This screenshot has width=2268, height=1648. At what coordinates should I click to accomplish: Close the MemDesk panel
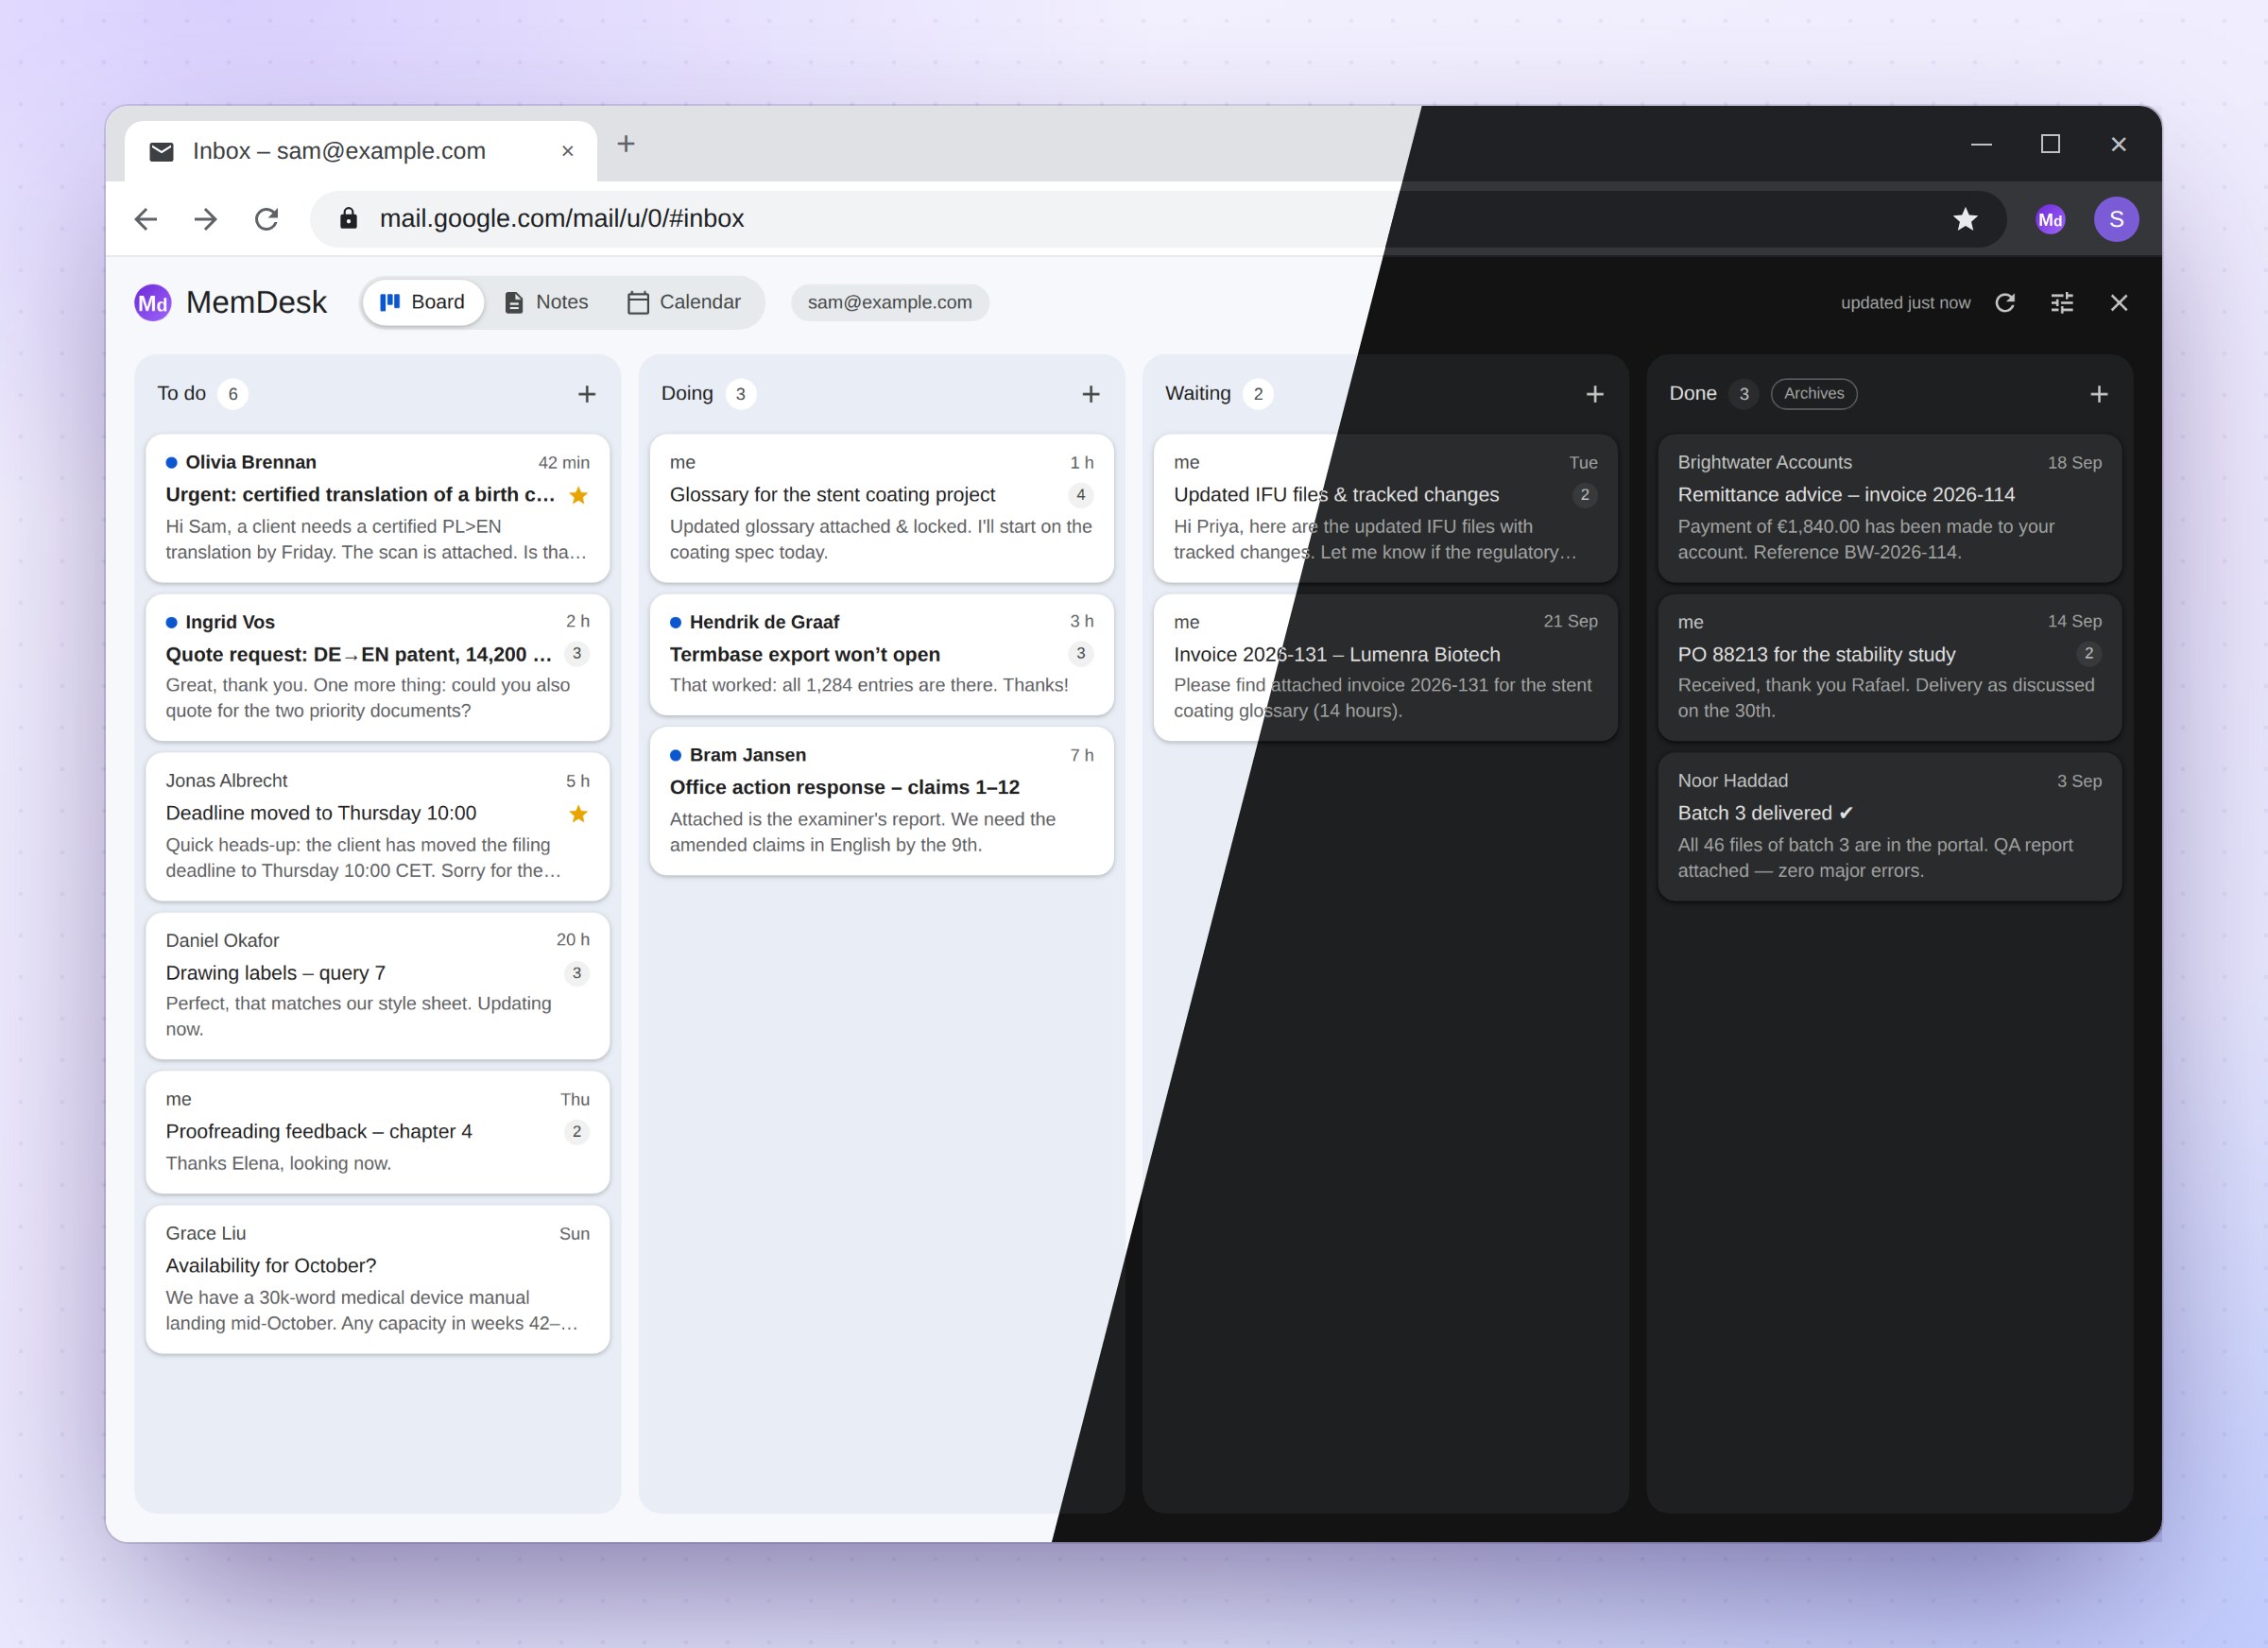2119,303
